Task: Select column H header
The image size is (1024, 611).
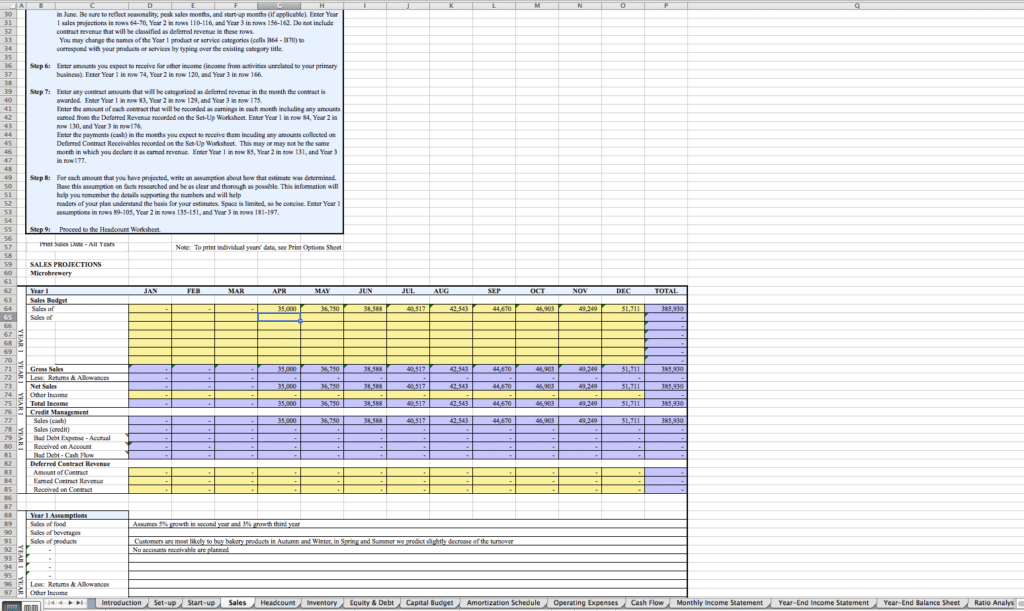Action: (322, 5)
